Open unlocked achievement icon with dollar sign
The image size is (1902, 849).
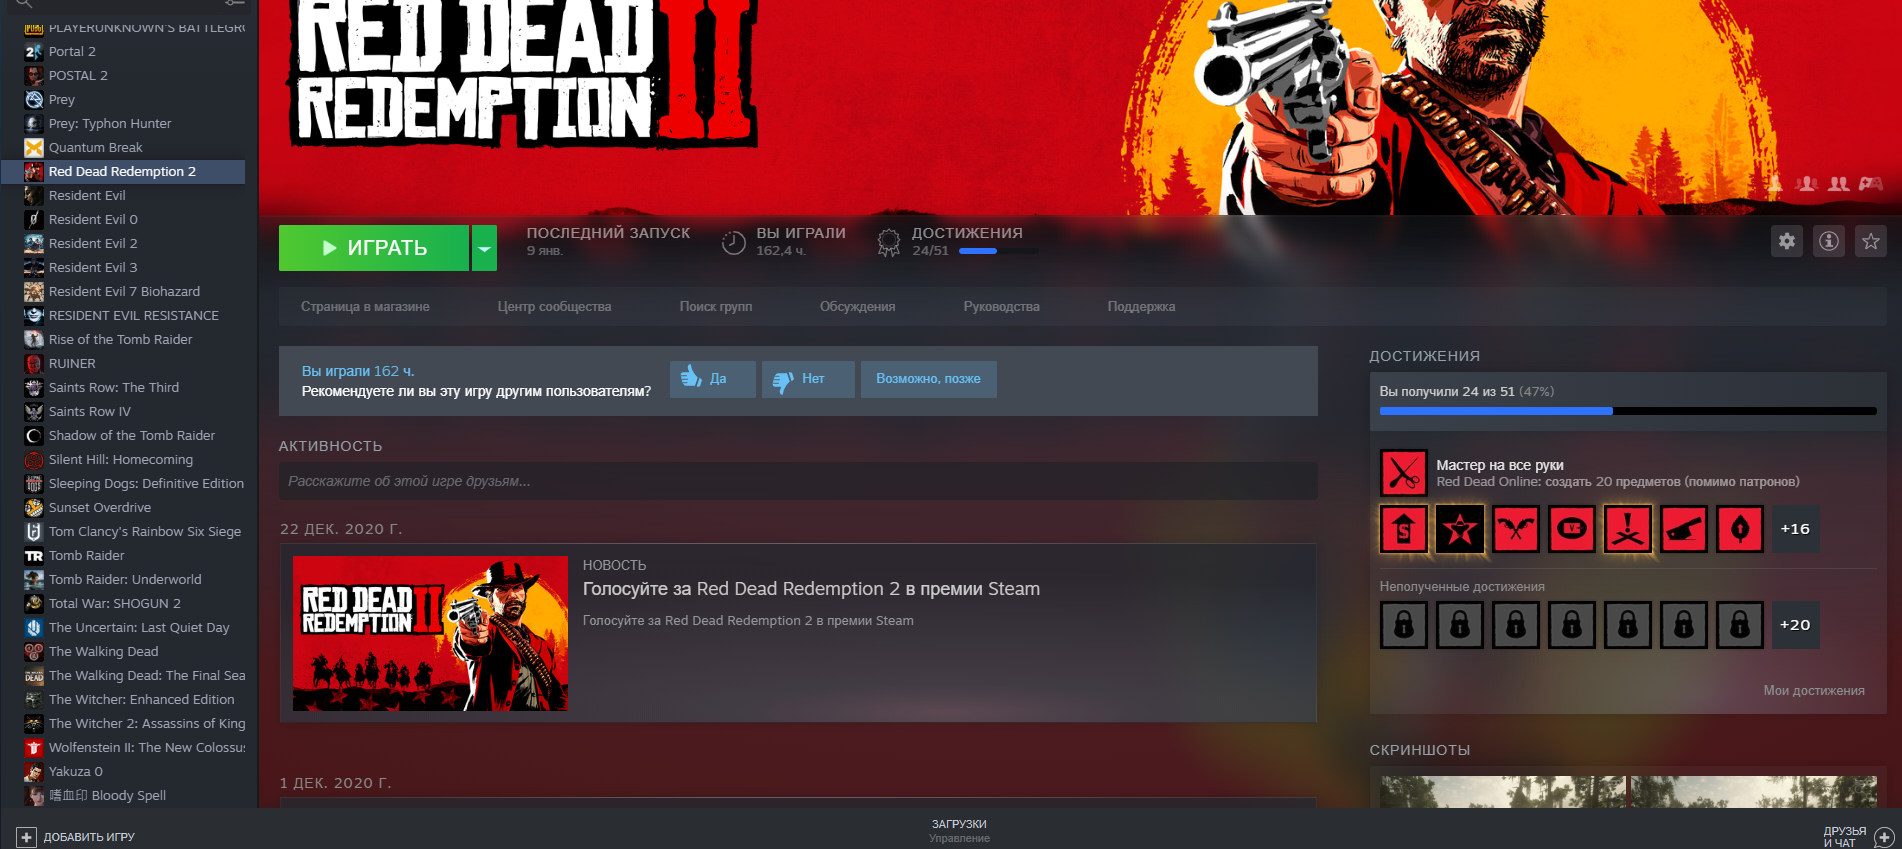click(1403, 529)
